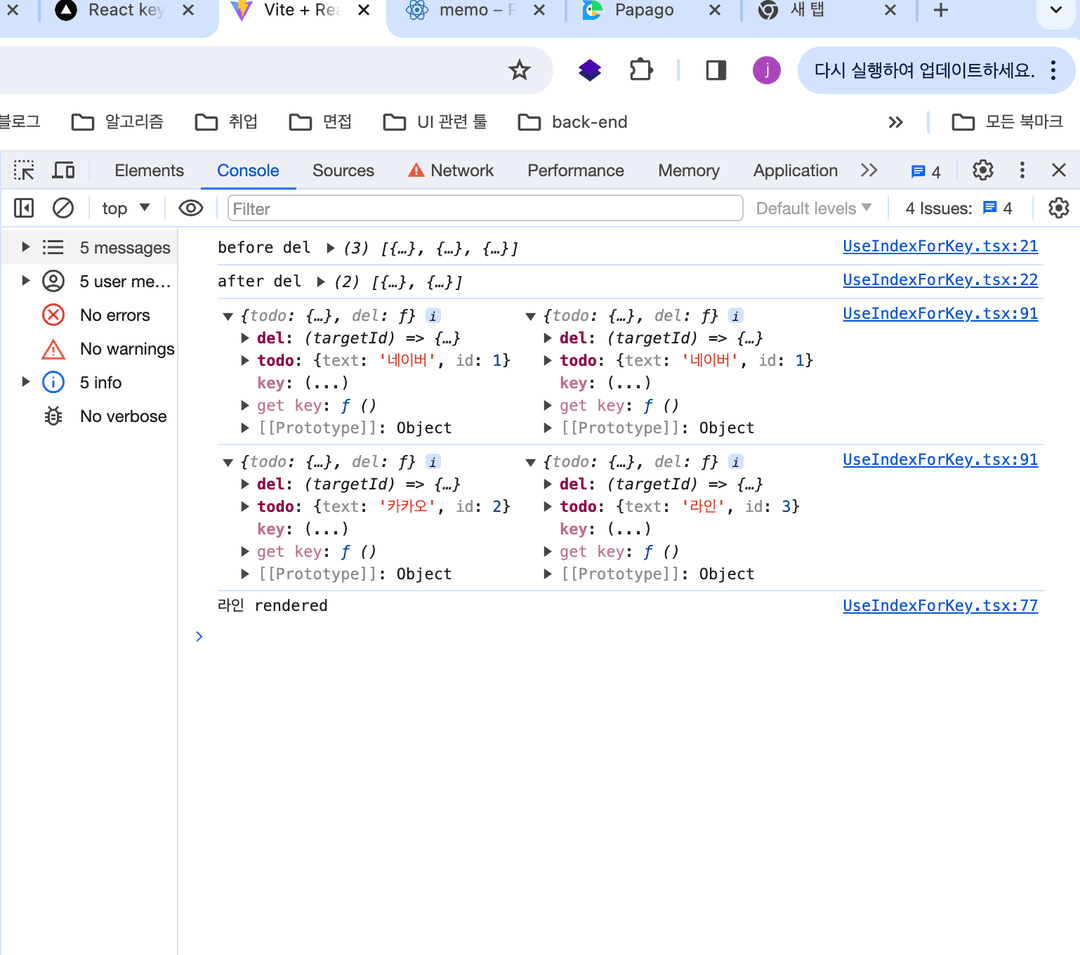Open the 알고리즘 bookmark folder

118,122
